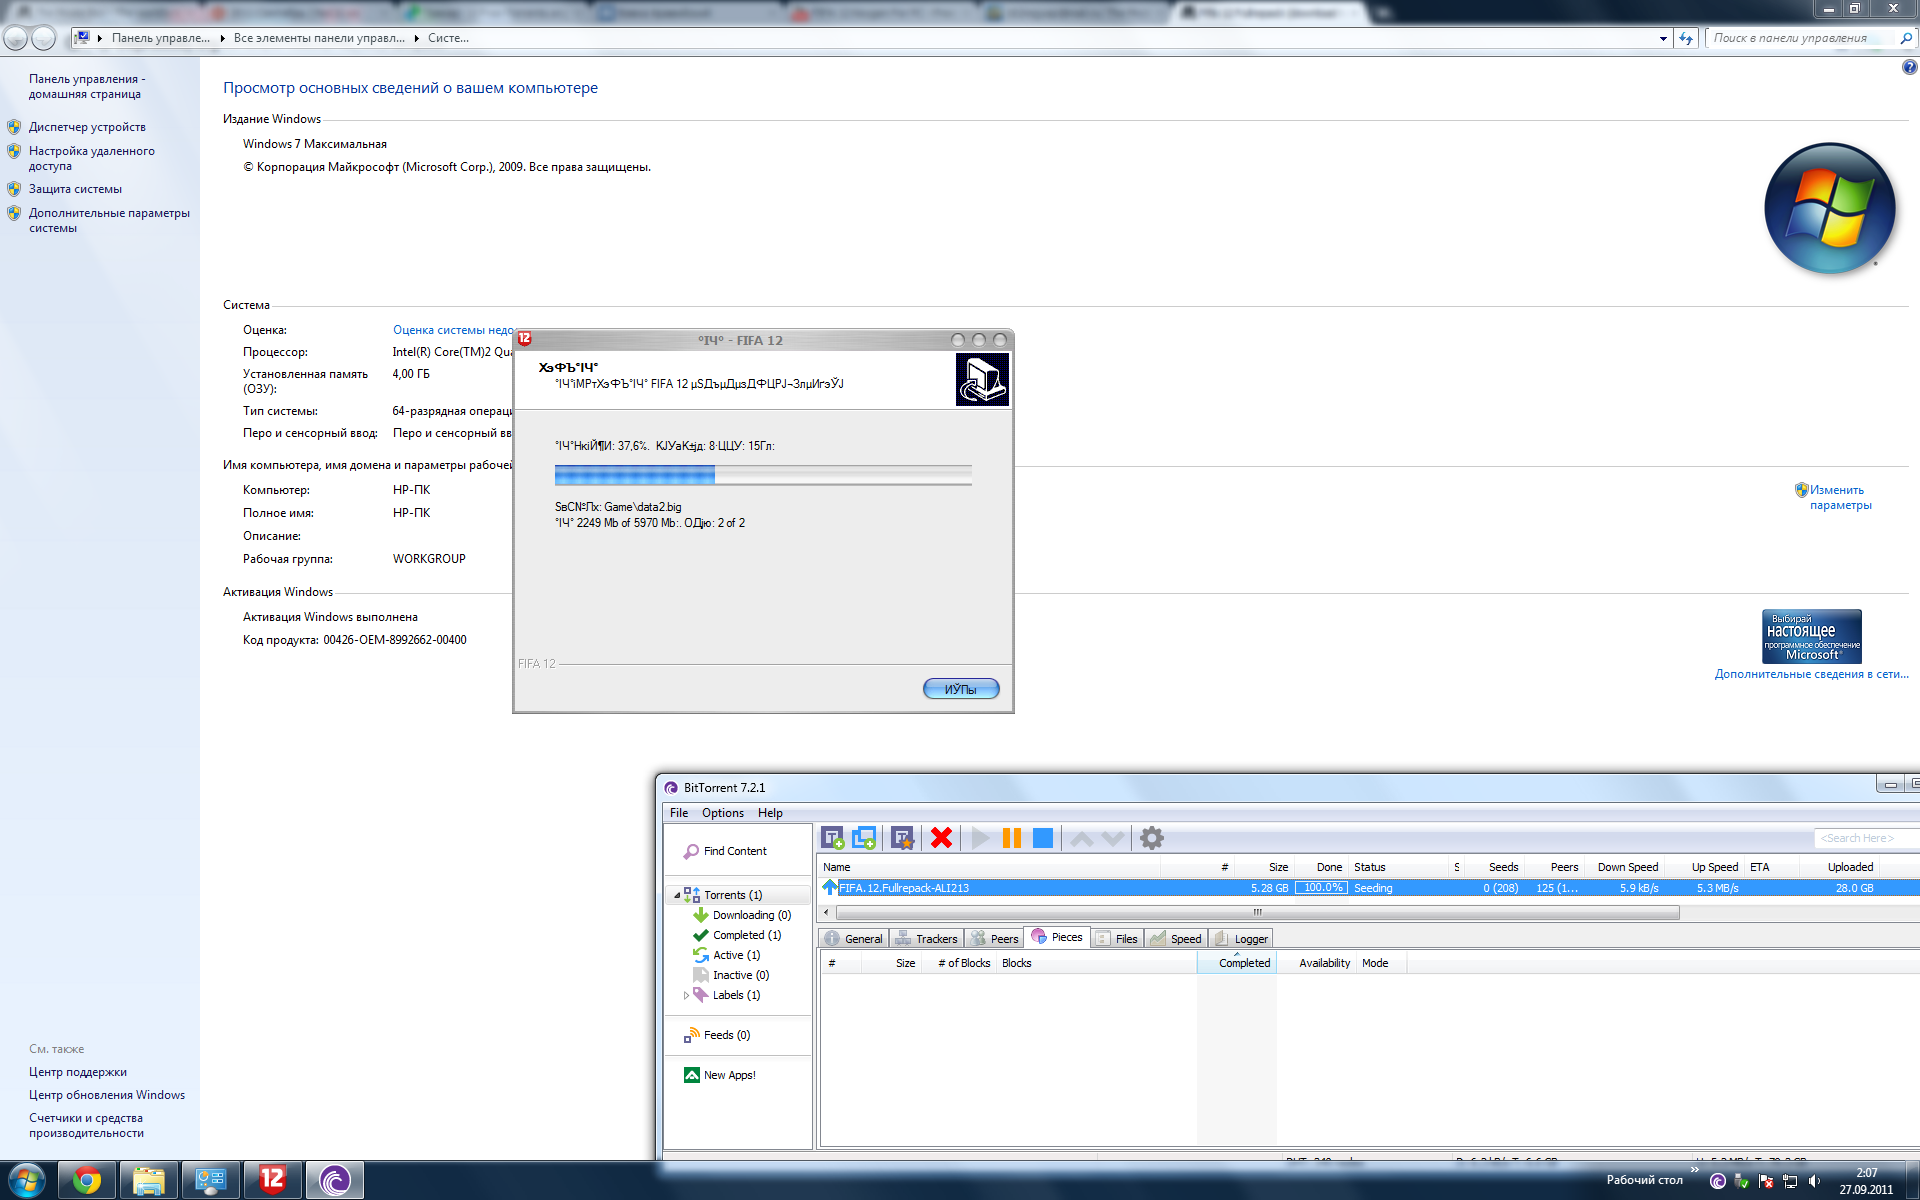Open Дополнительные параметры системы link
Image resolution: width=1920 pixels, height=1200 pixels.
click(x=109, y=220)
